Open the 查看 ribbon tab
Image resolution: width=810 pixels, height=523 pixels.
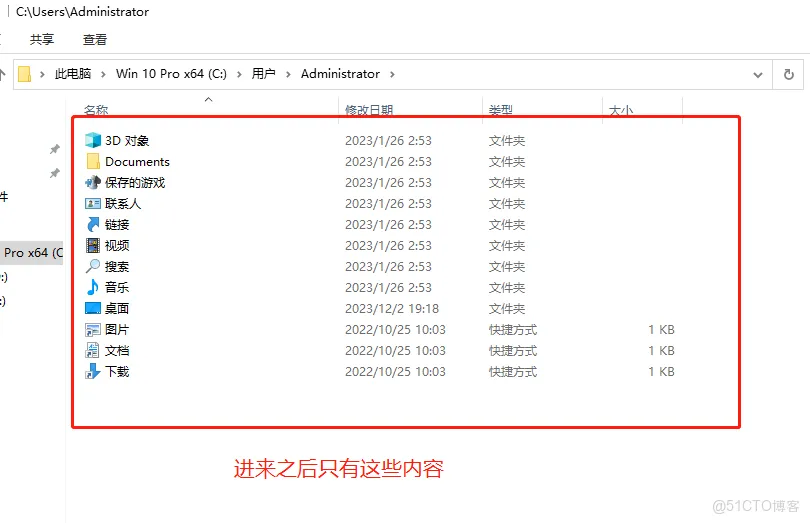[x=95, y=40]
